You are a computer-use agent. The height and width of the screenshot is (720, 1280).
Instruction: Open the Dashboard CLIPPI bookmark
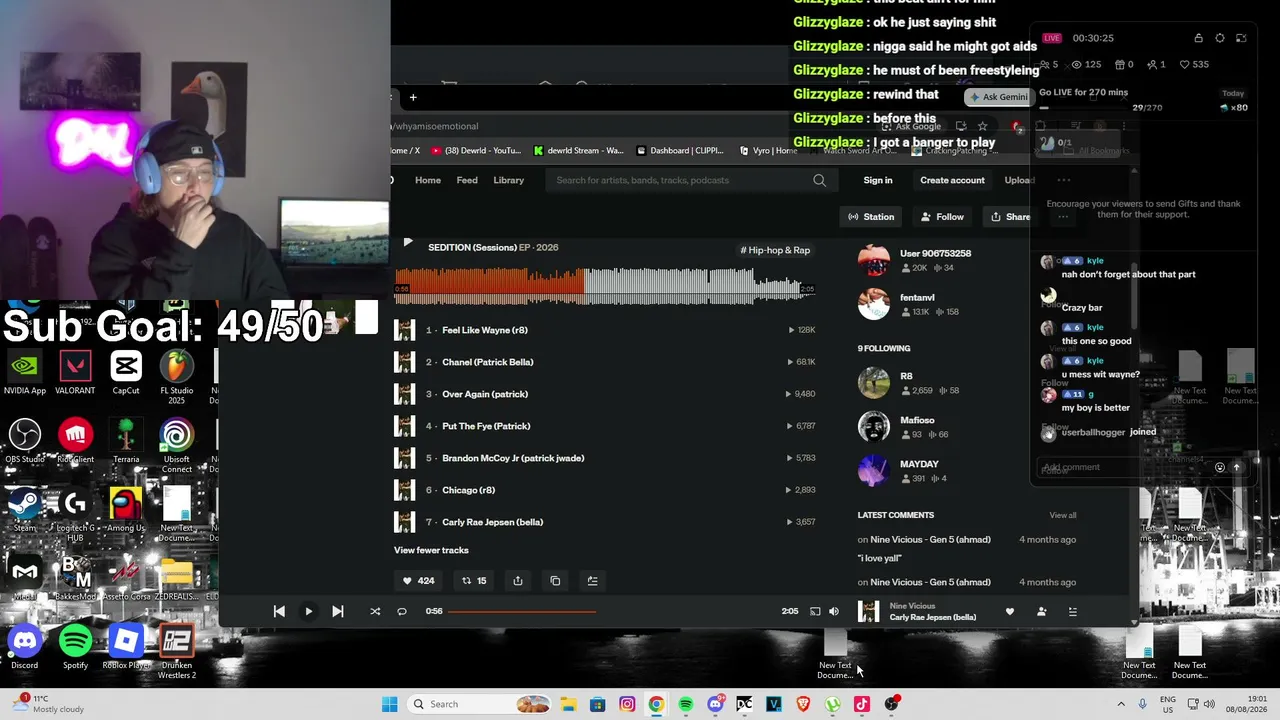[x=680, y=151]
